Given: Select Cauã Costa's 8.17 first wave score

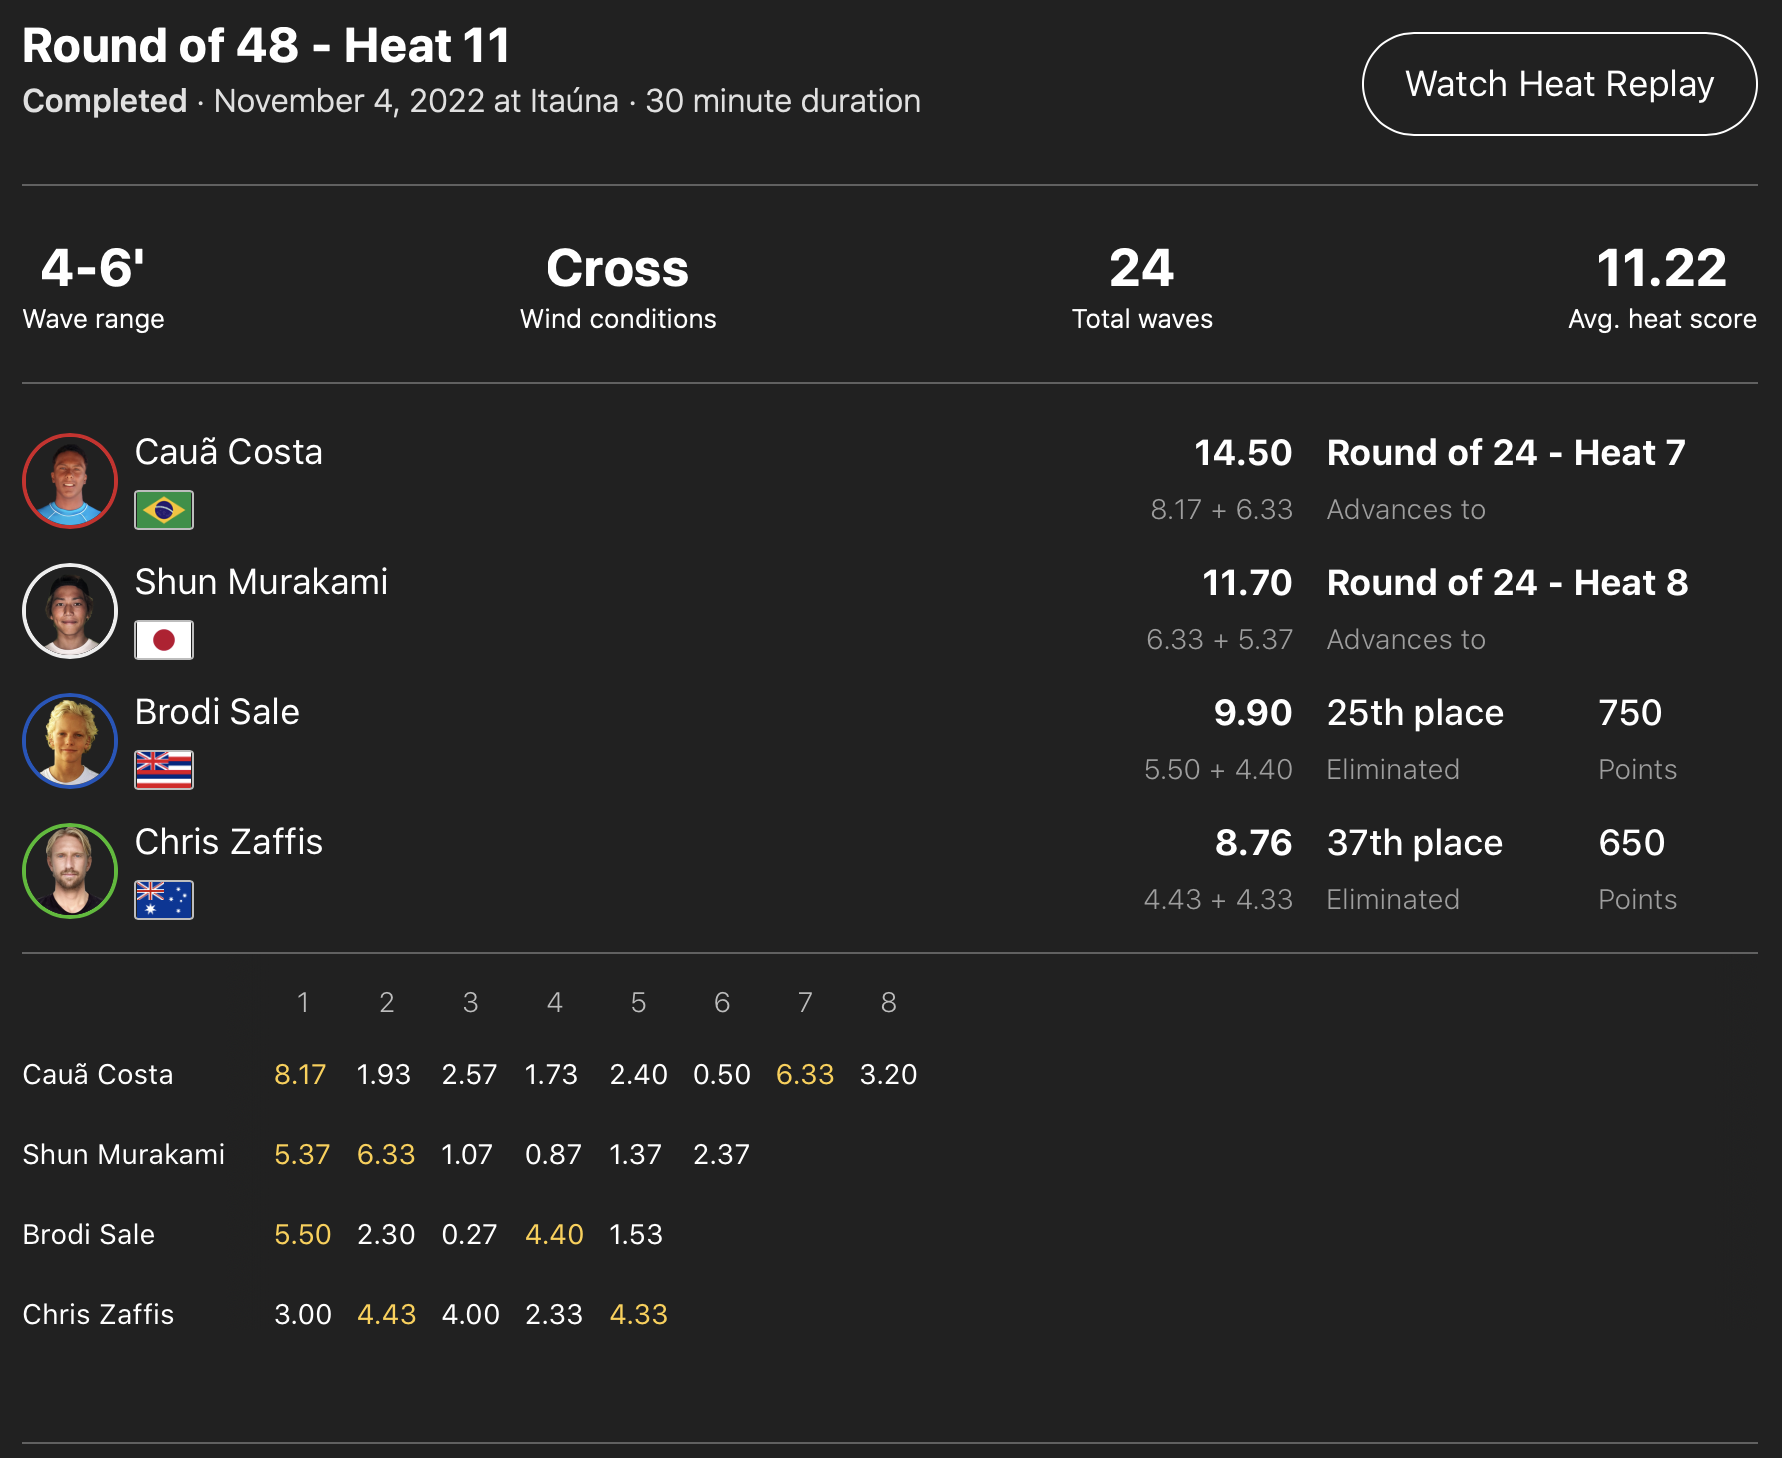Looking at the screenshot, I should (x=300, y=1075).
